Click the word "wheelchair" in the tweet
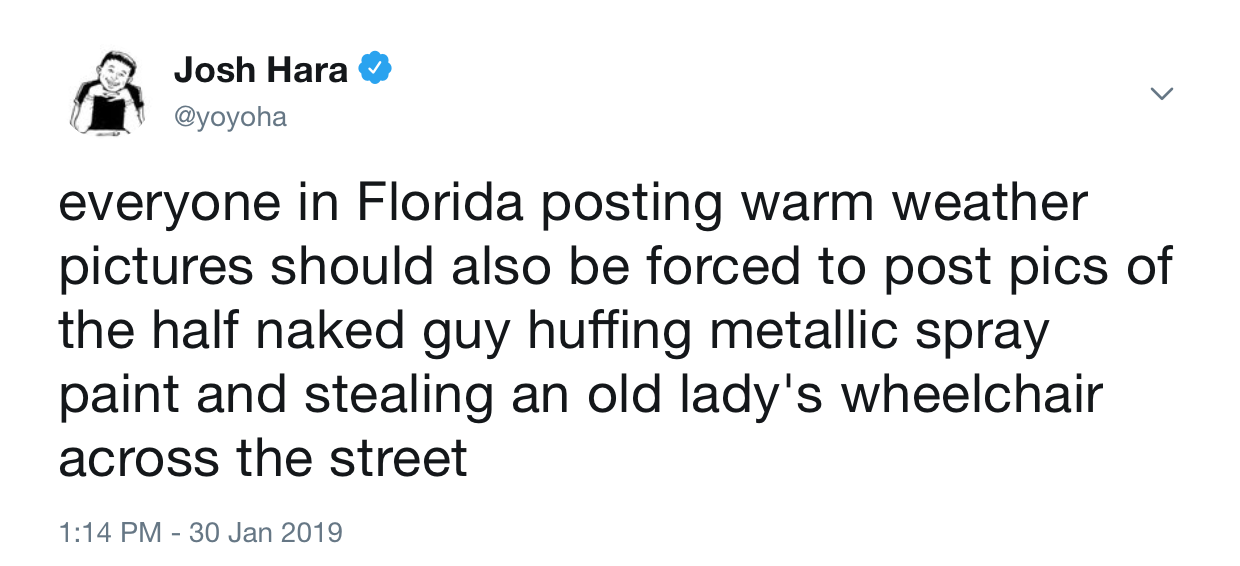 pos(971,395)
